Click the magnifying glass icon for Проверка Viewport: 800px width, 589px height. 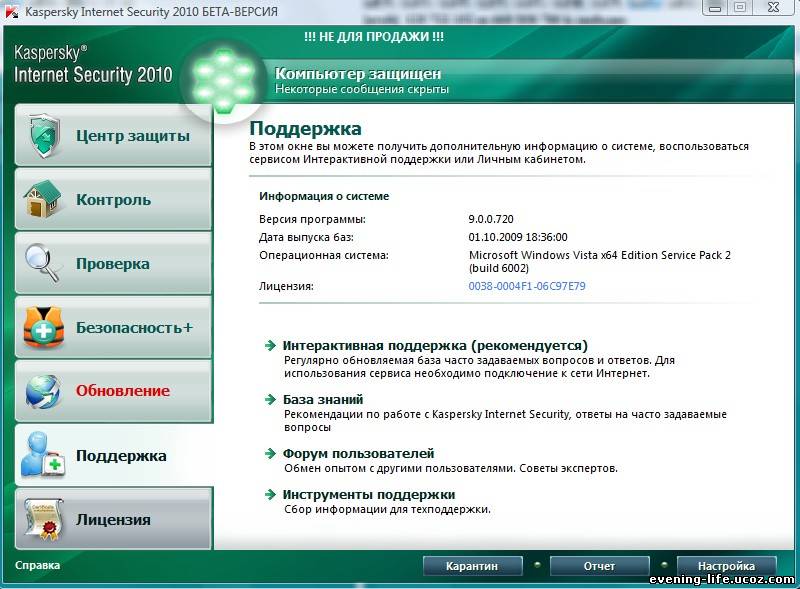43,263
